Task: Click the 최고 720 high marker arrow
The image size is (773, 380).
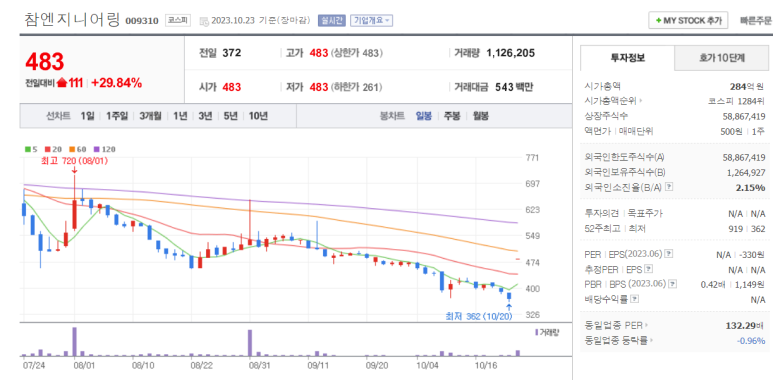Action: [74, 170]
